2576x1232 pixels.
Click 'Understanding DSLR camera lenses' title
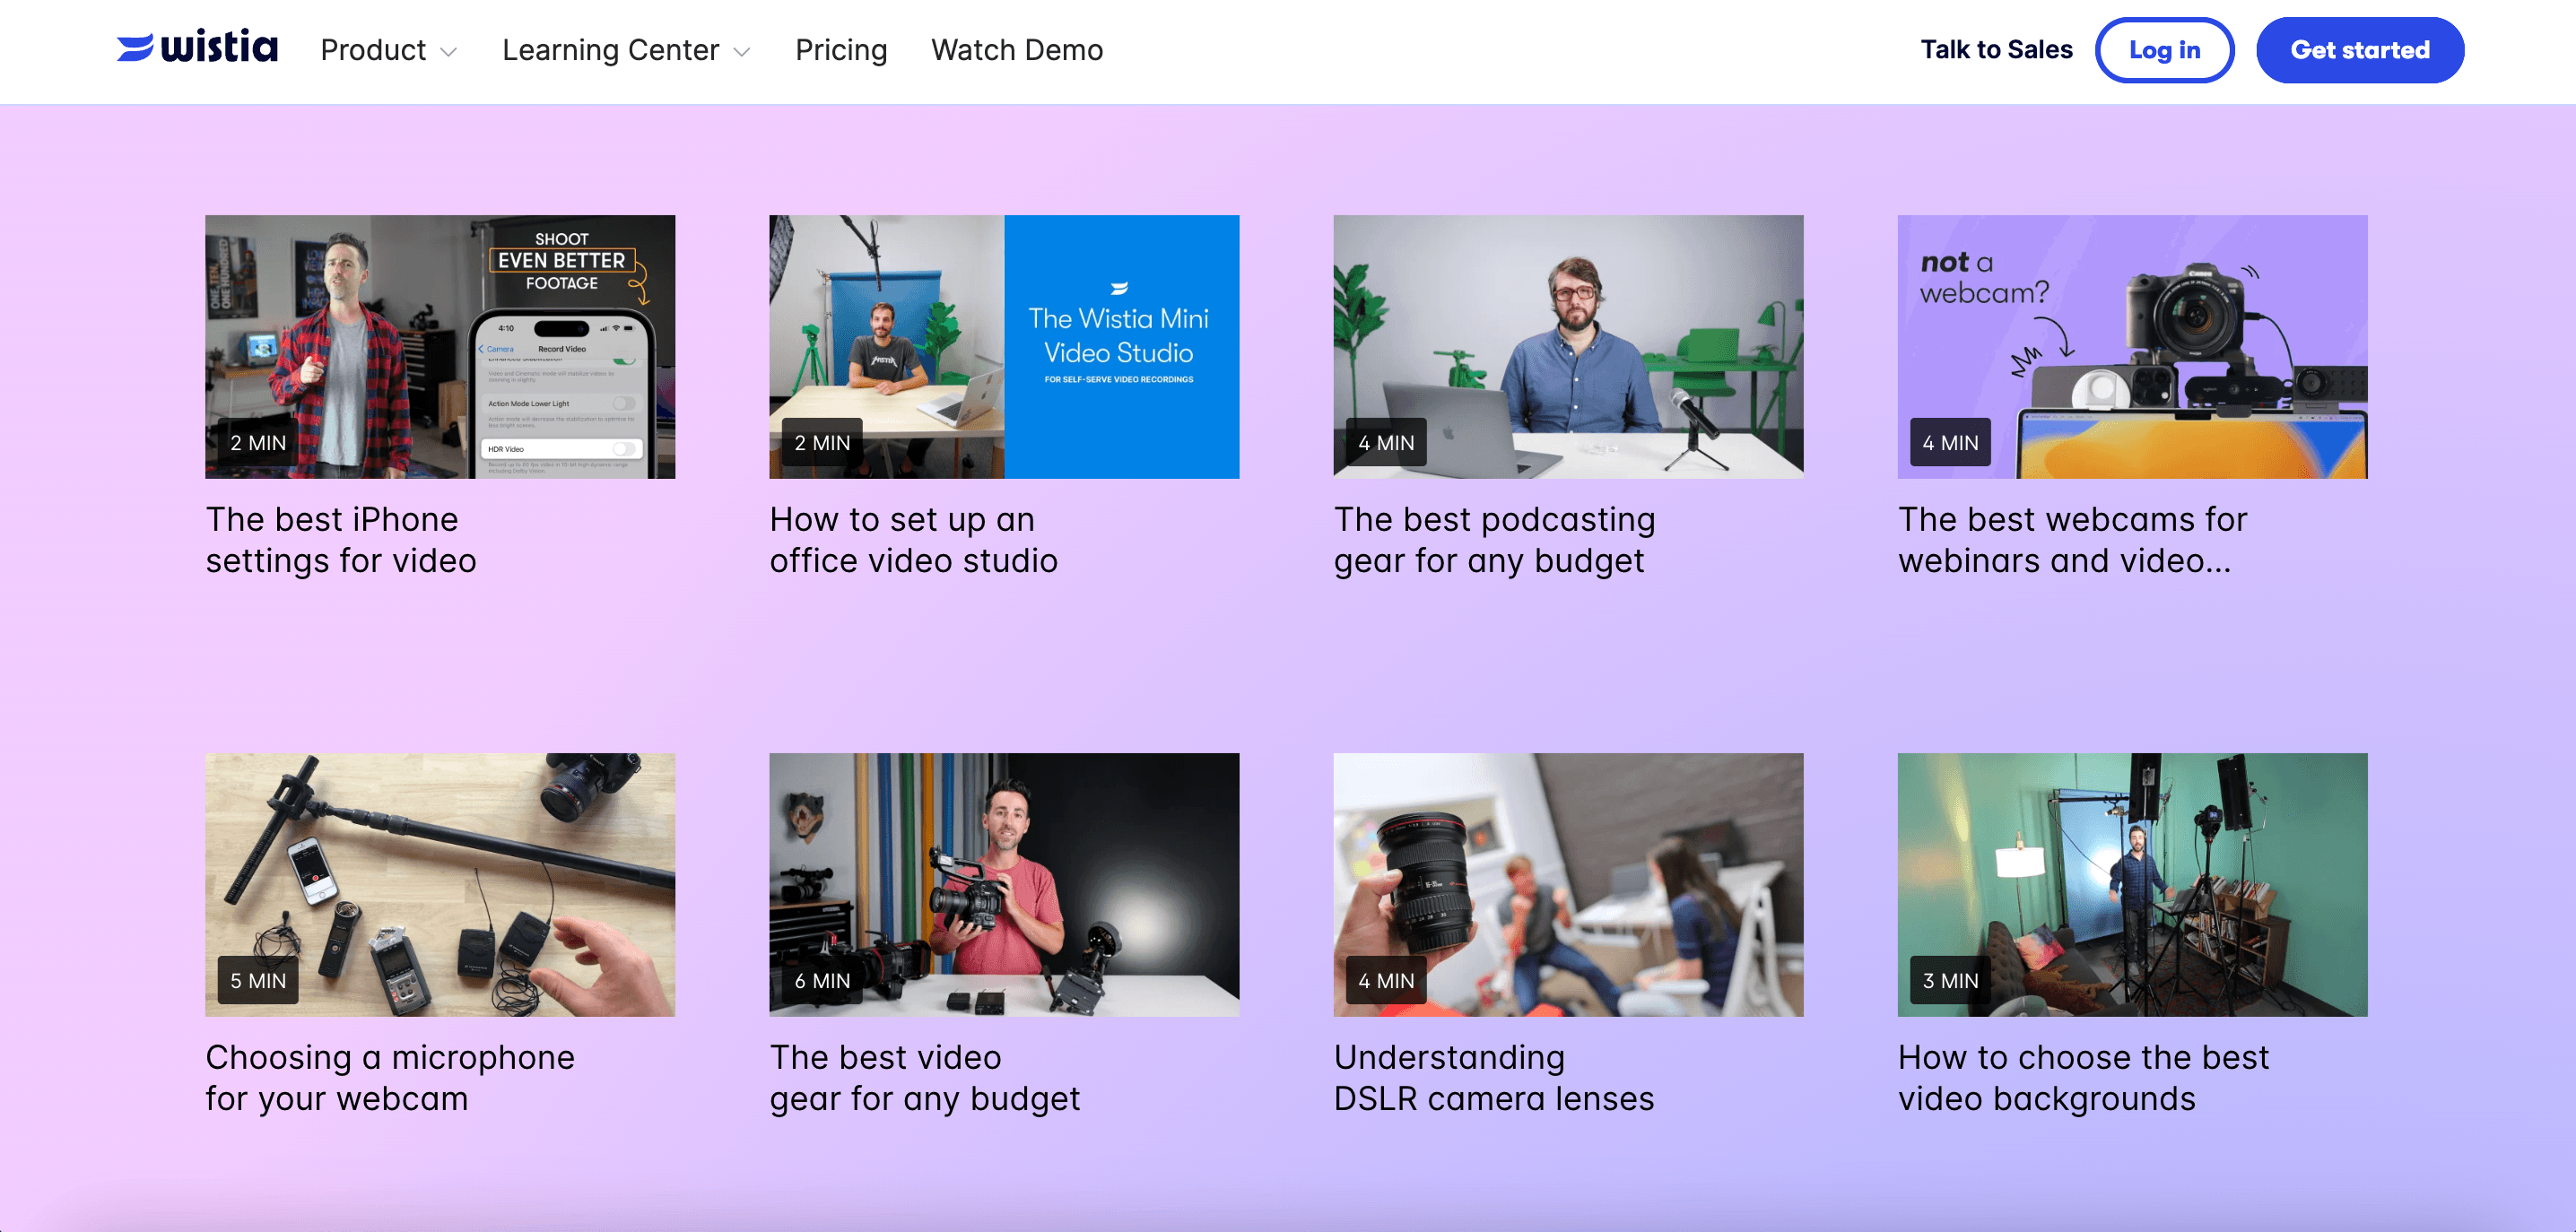point(1493,1078)
